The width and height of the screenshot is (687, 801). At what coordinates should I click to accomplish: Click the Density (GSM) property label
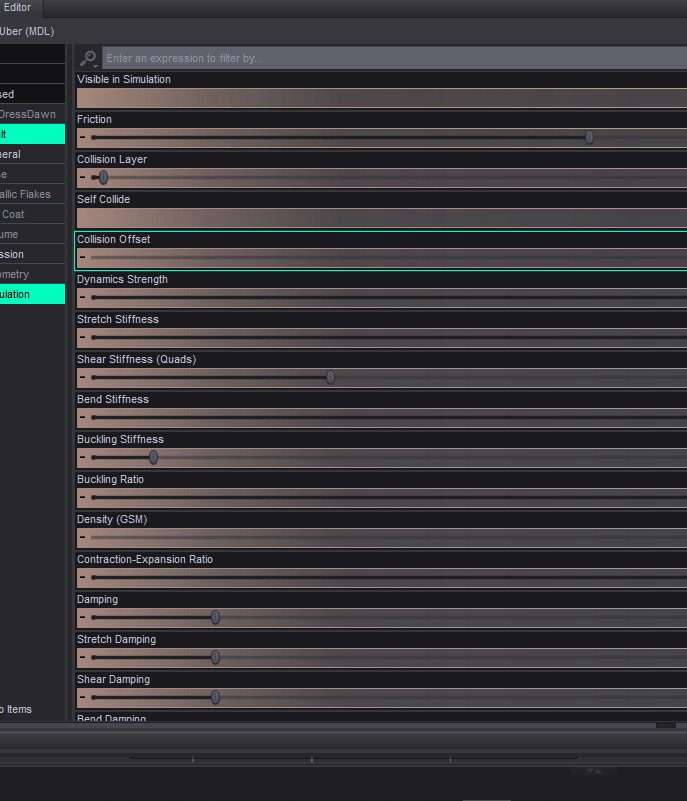[112, 519]
